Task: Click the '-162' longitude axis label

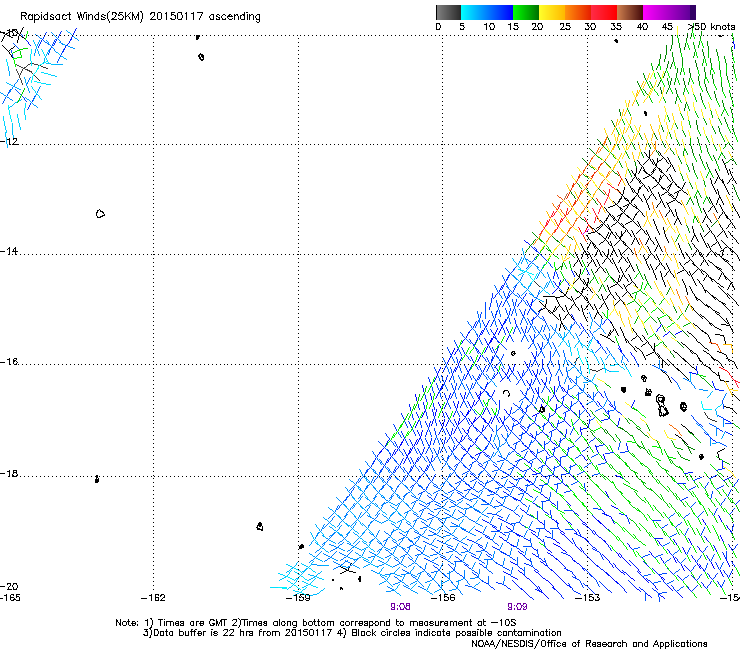Action: pos(153,598)
